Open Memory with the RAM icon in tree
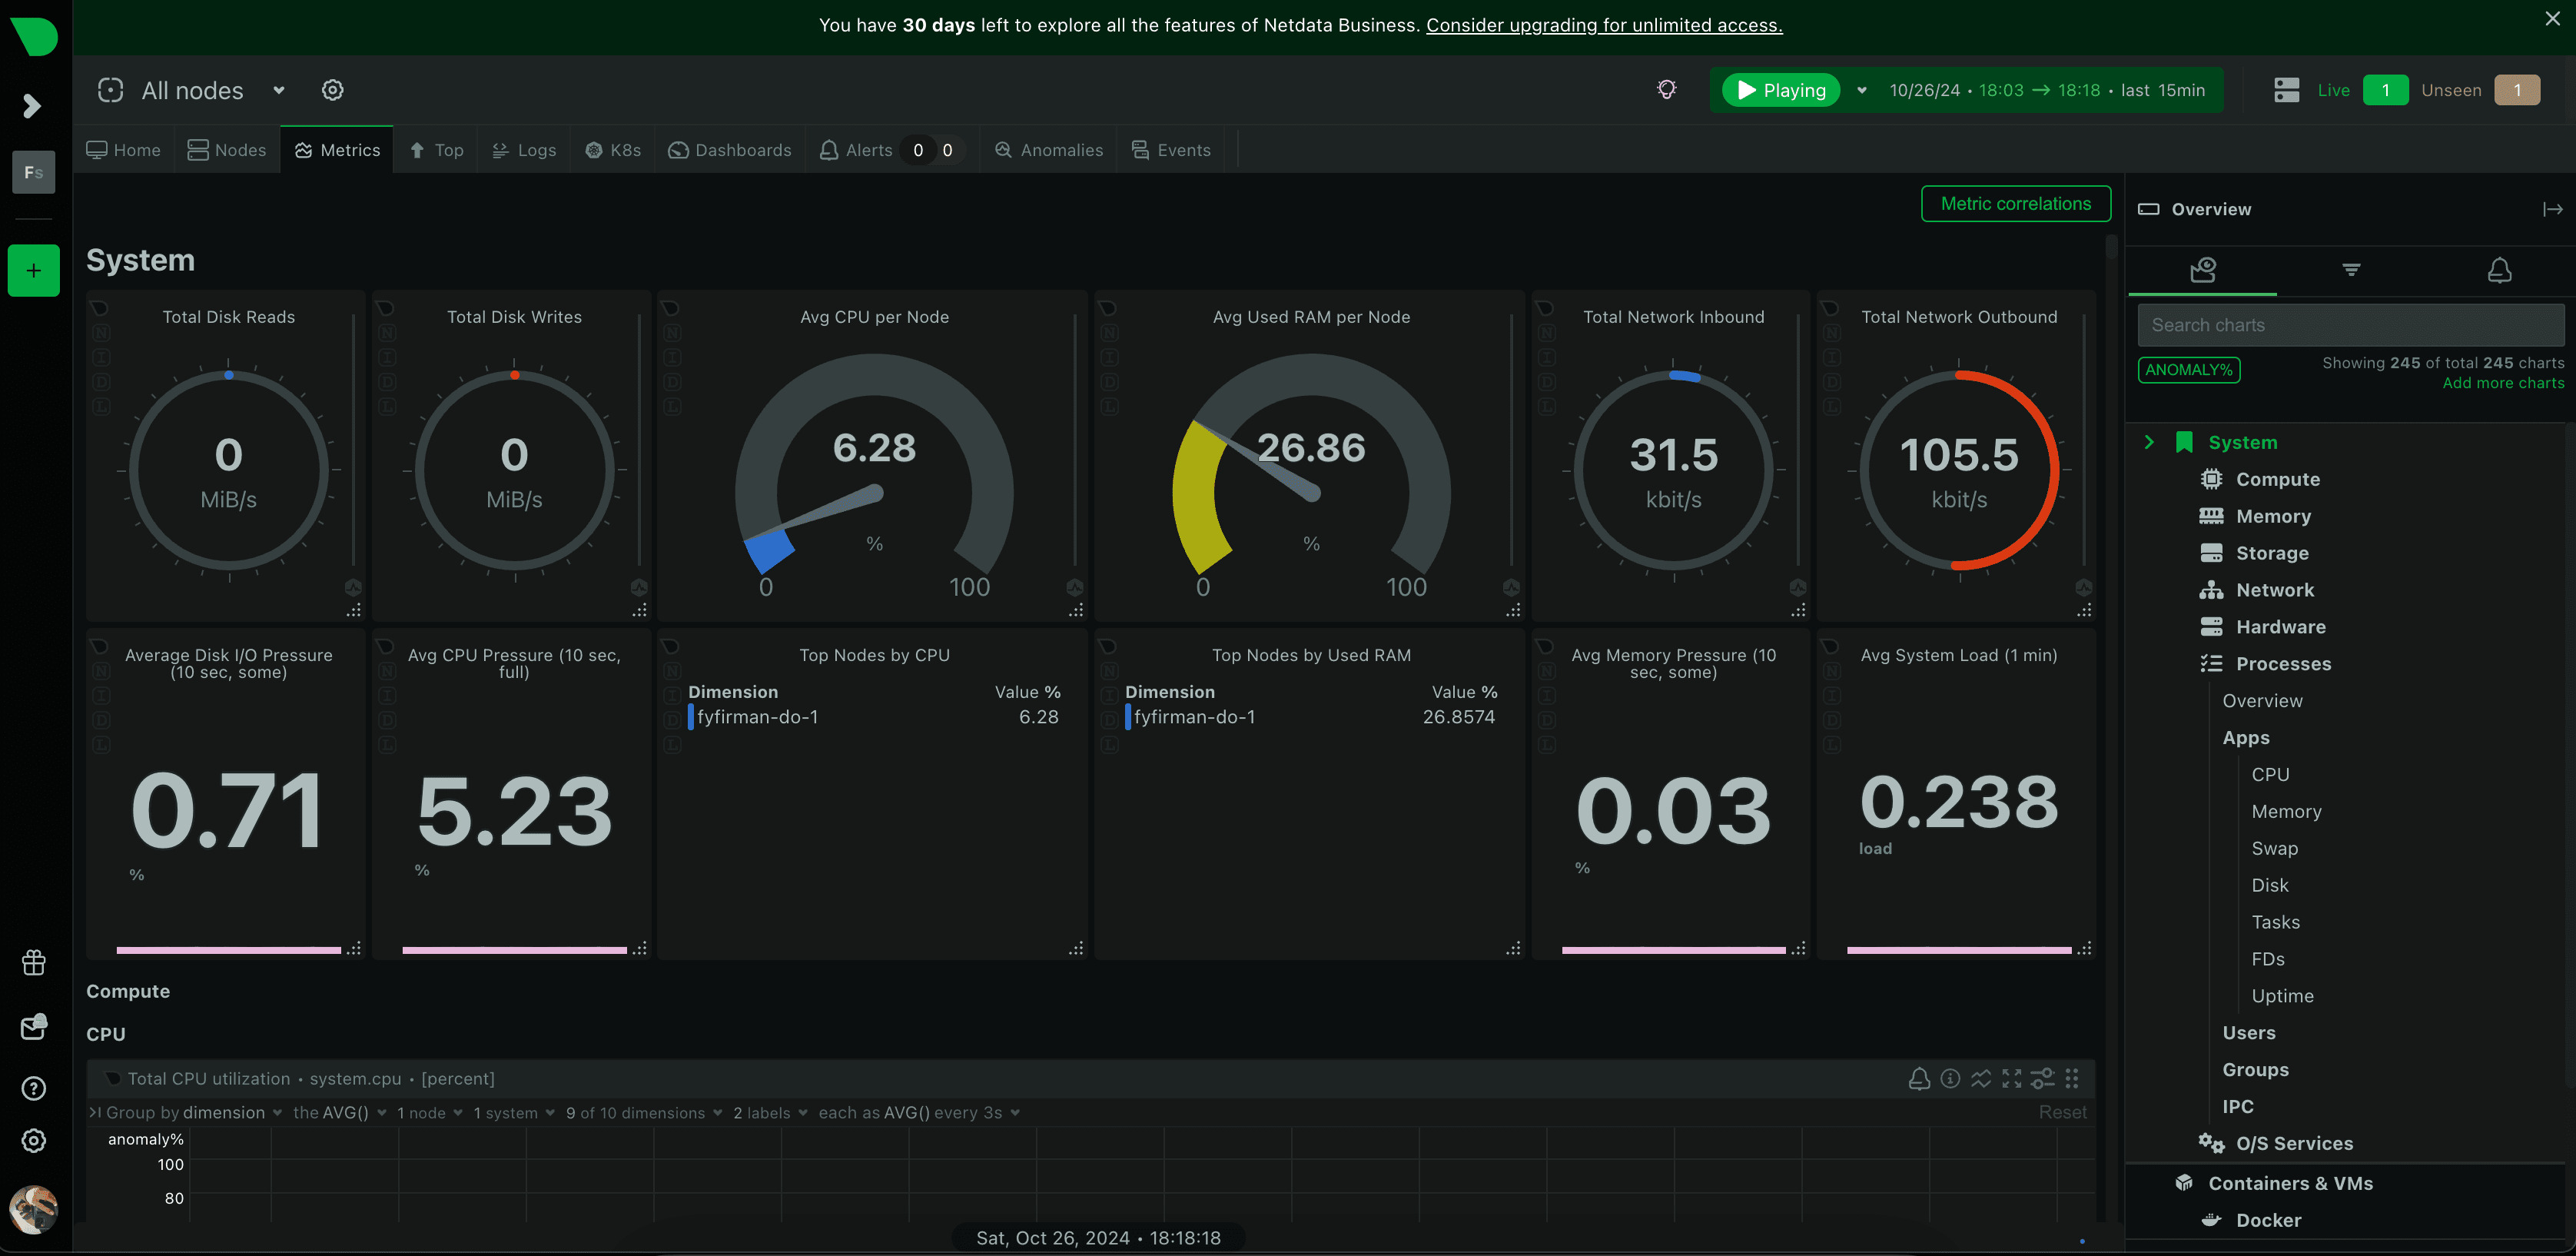This screenshot has width=2576, height=1256. point(2273,516)
